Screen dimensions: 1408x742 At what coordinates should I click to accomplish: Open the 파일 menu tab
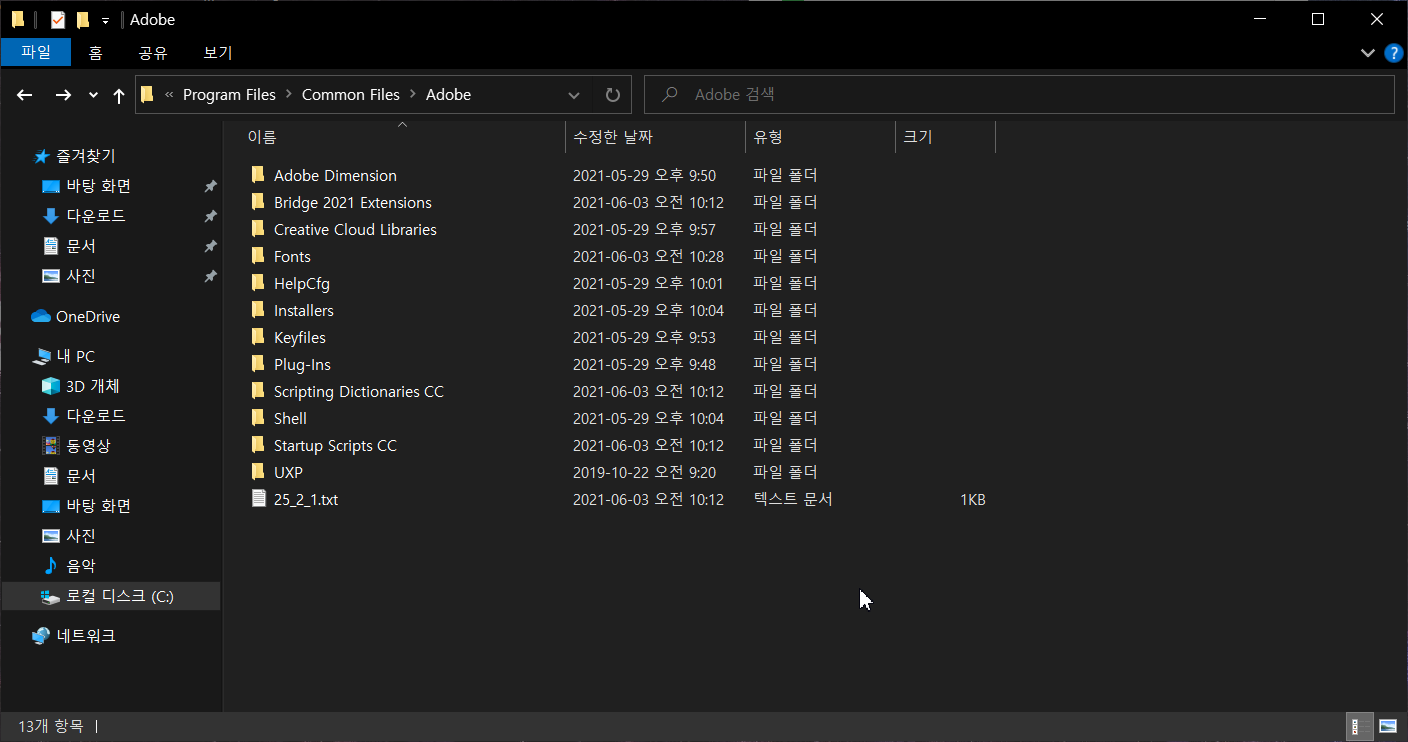tap(36, 52)
